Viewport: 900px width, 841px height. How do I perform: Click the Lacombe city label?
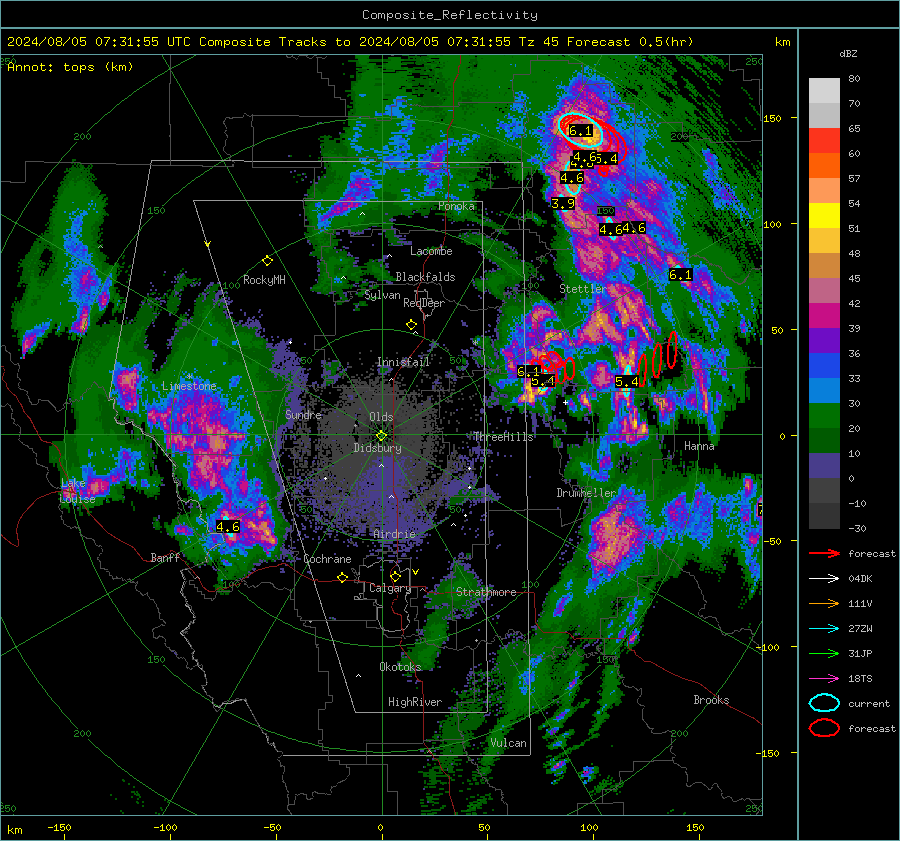coord(431,251)
